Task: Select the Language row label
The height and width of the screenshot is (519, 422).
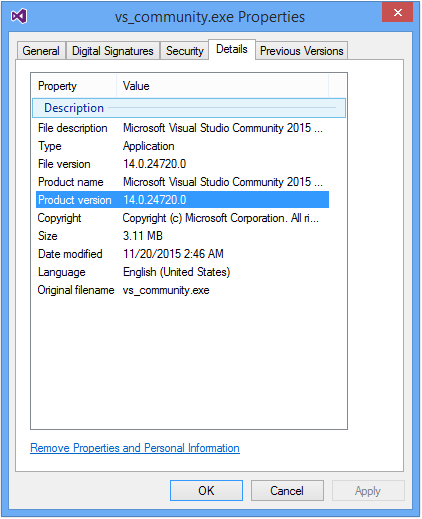Action: [x=62, y=272]
